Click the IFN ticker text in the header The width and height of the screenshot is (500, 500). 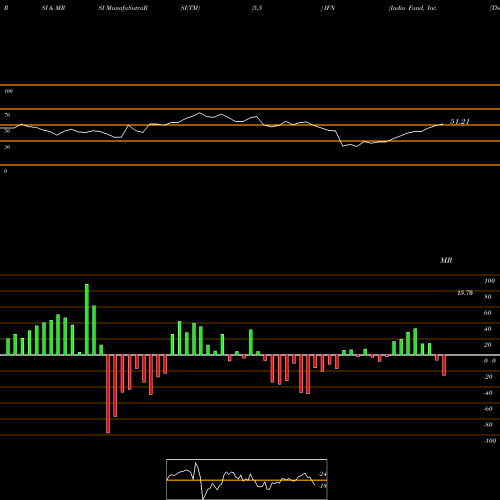click(x=328, y=8)
